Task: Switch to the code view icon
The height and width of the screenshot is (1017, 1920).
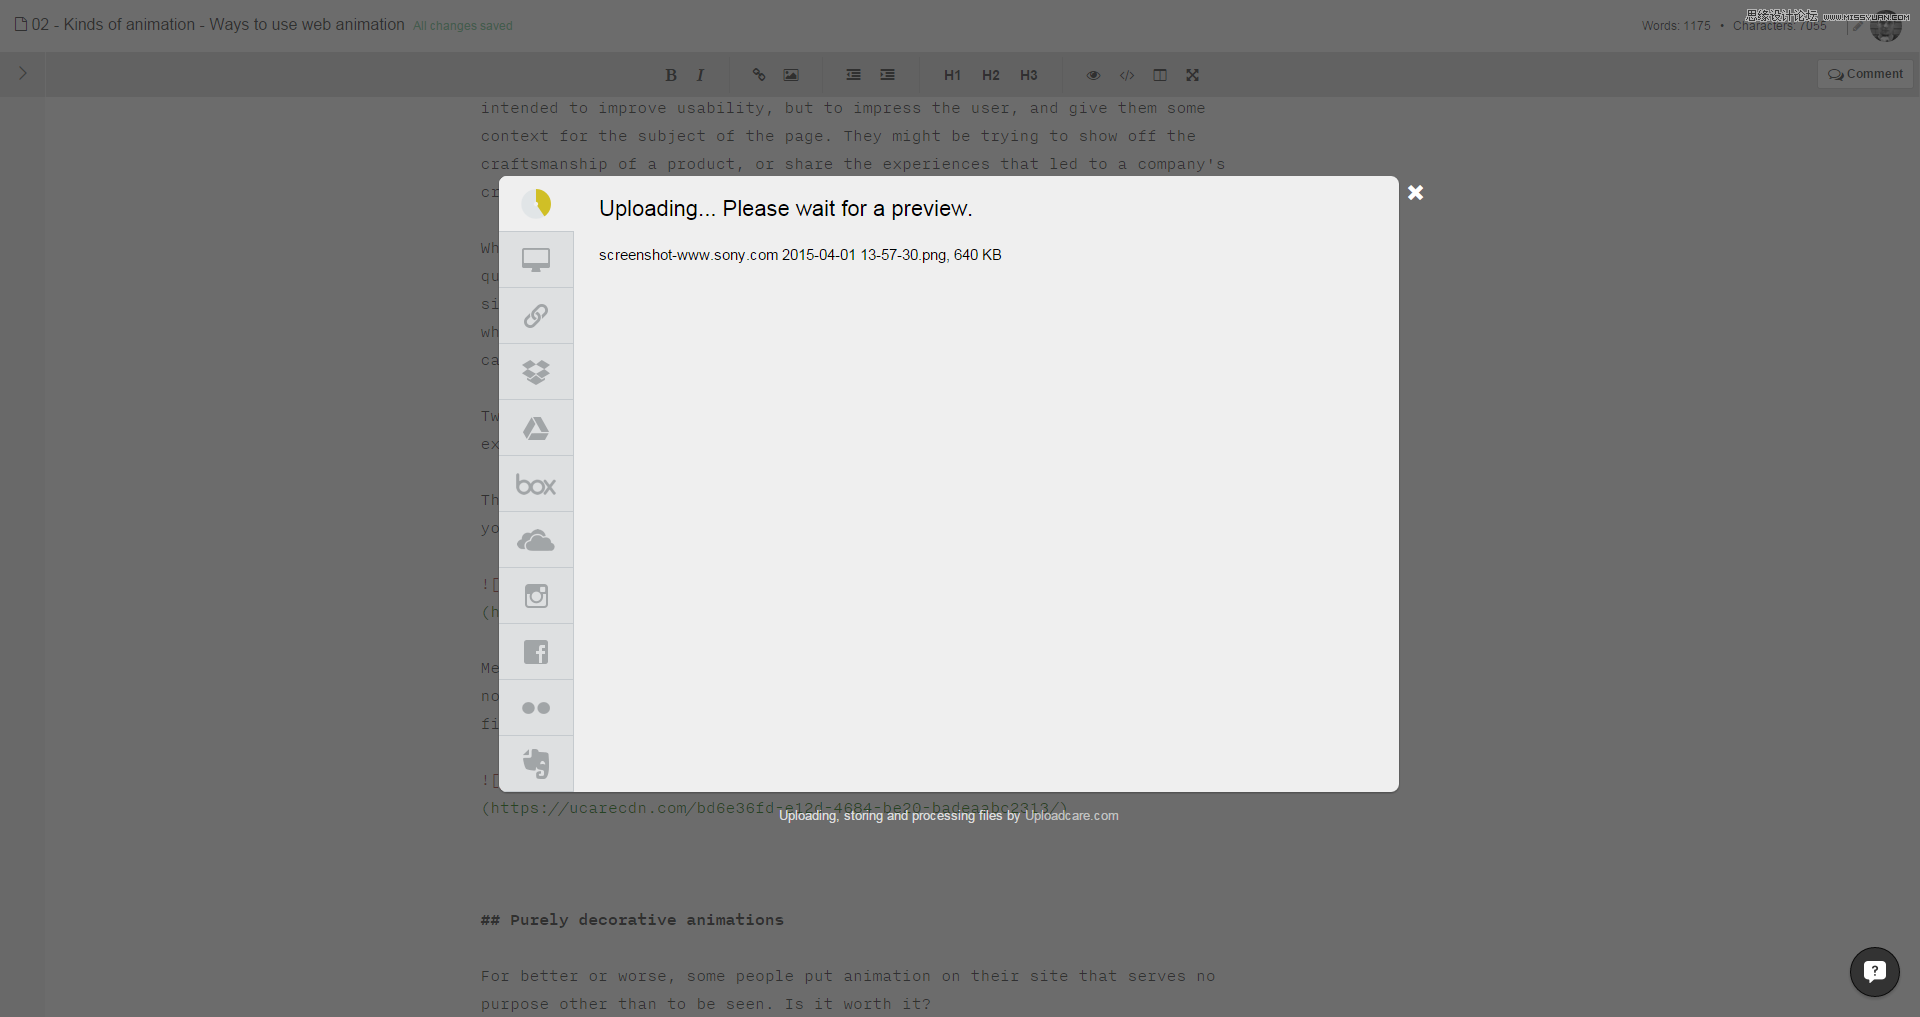Action: (x=1127, y=75)
